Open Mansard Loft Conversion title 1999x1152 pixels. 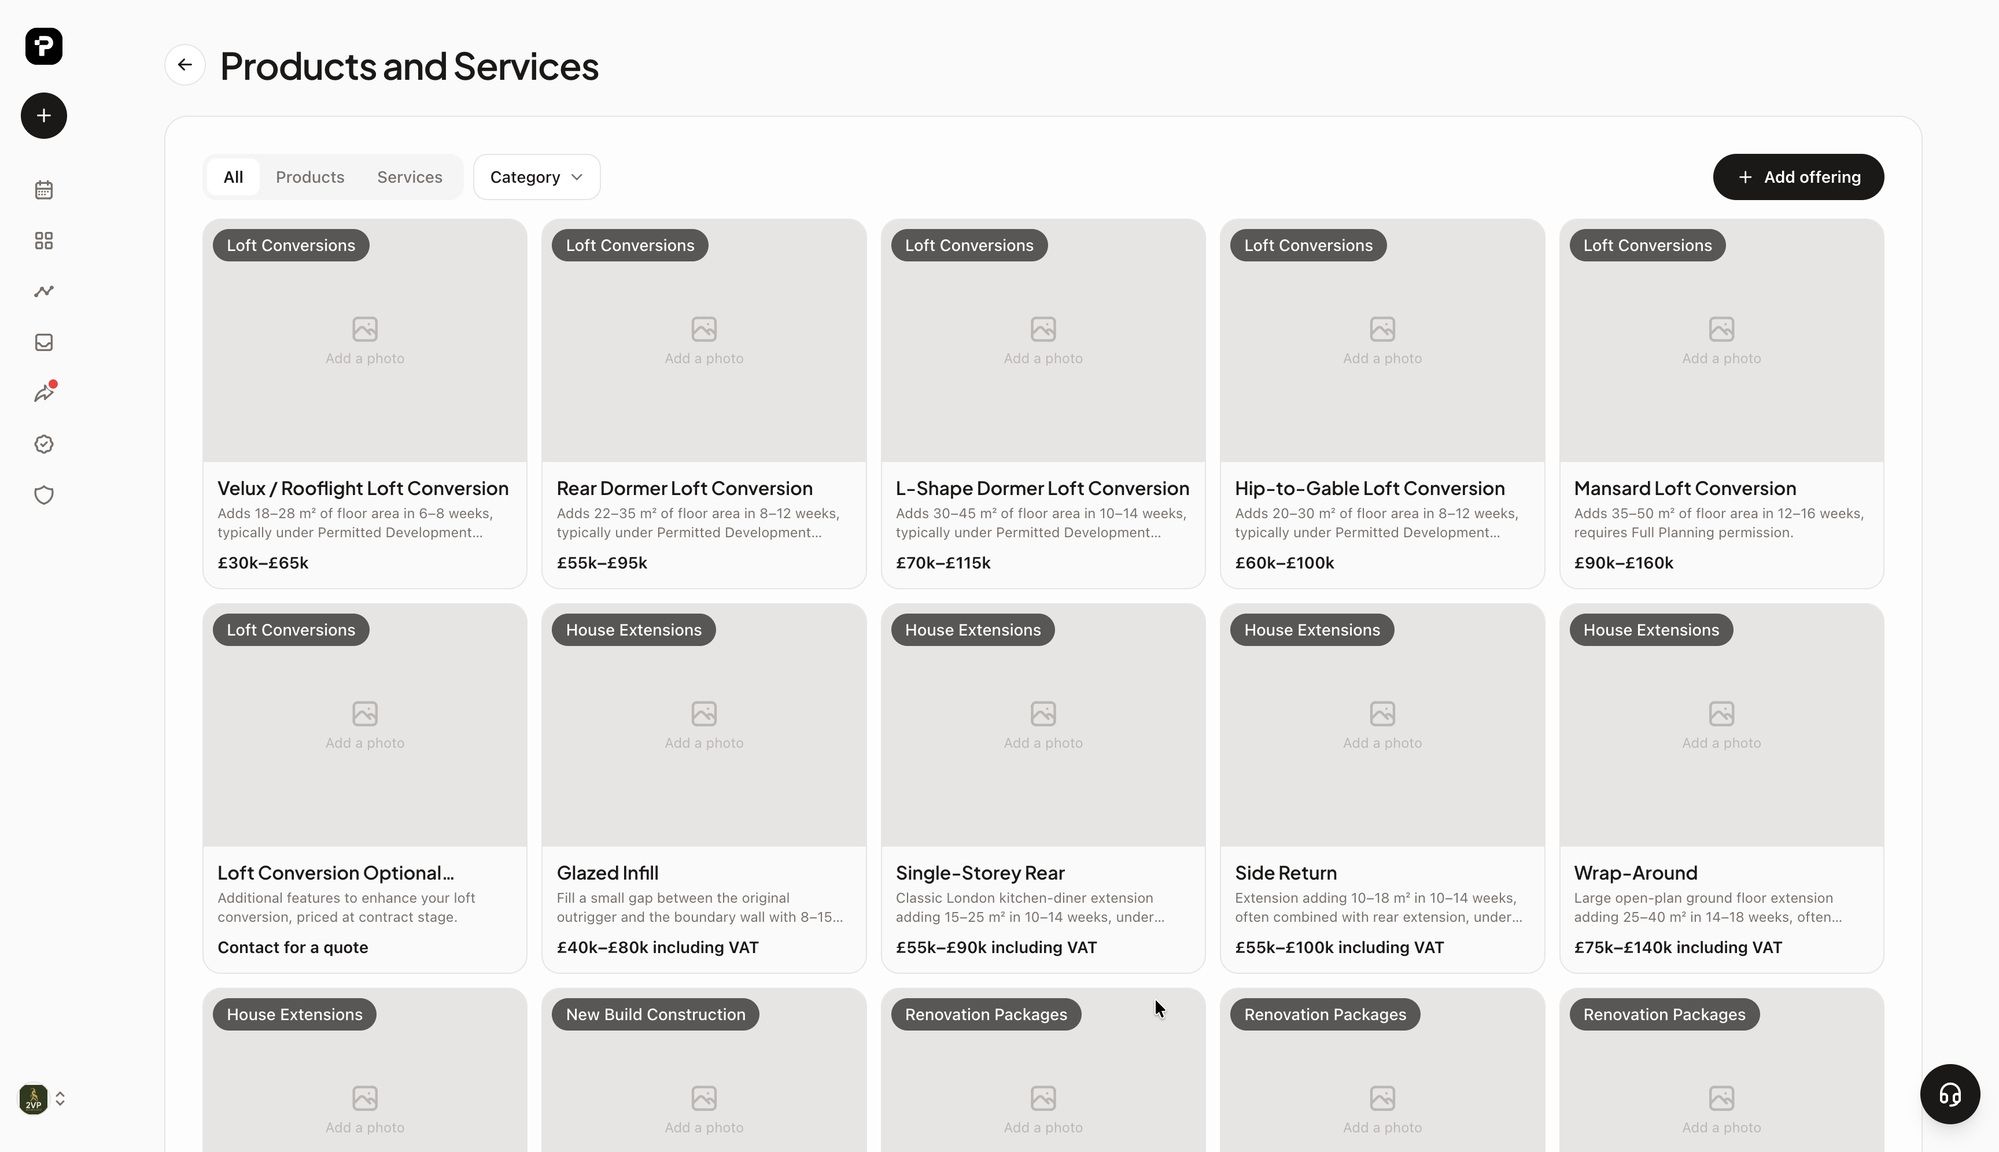click(1685, 488)
